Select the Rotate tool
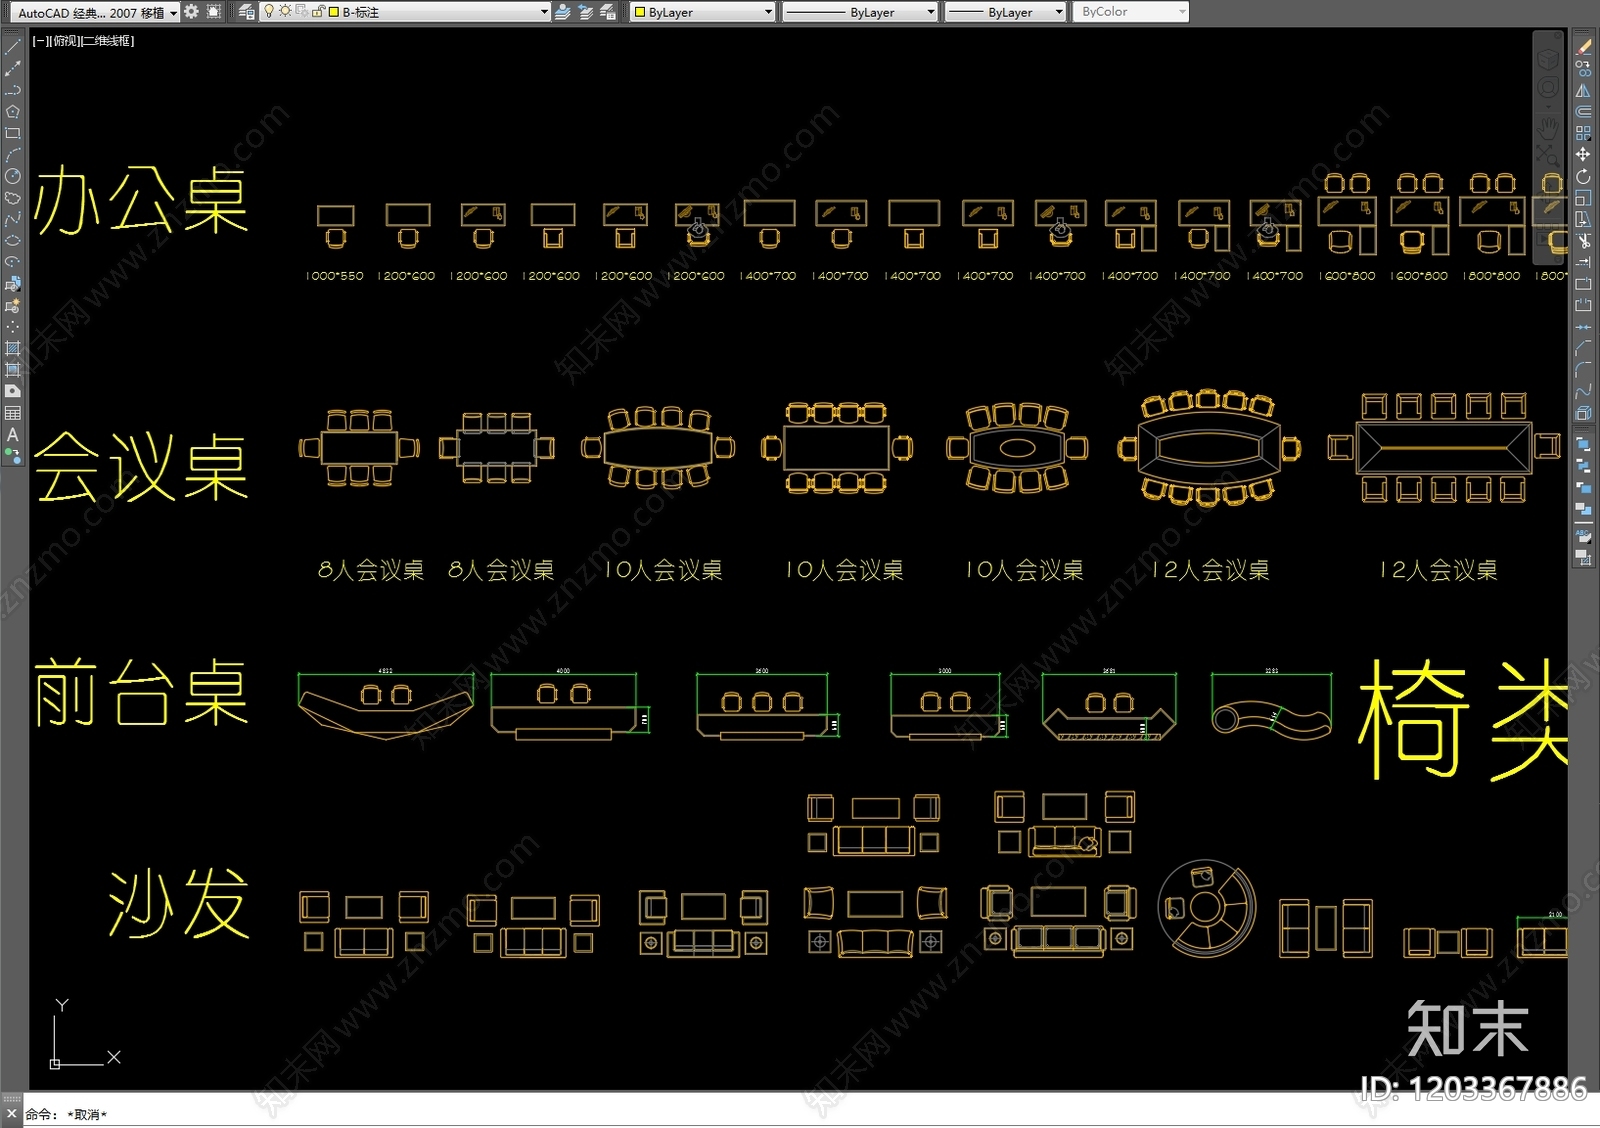Image resolution: width=1600 pixels, height=1128 pixels. [1583, 176]
